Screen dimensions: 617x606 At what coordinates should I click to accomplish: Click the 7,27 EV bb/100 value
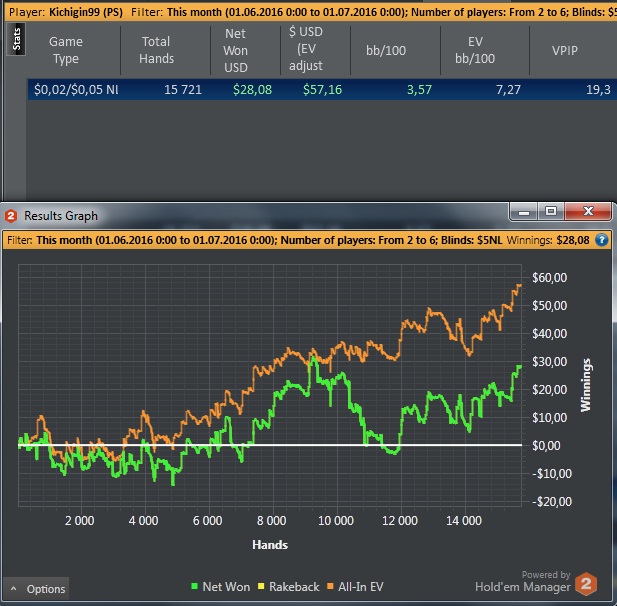coord(508,90)
